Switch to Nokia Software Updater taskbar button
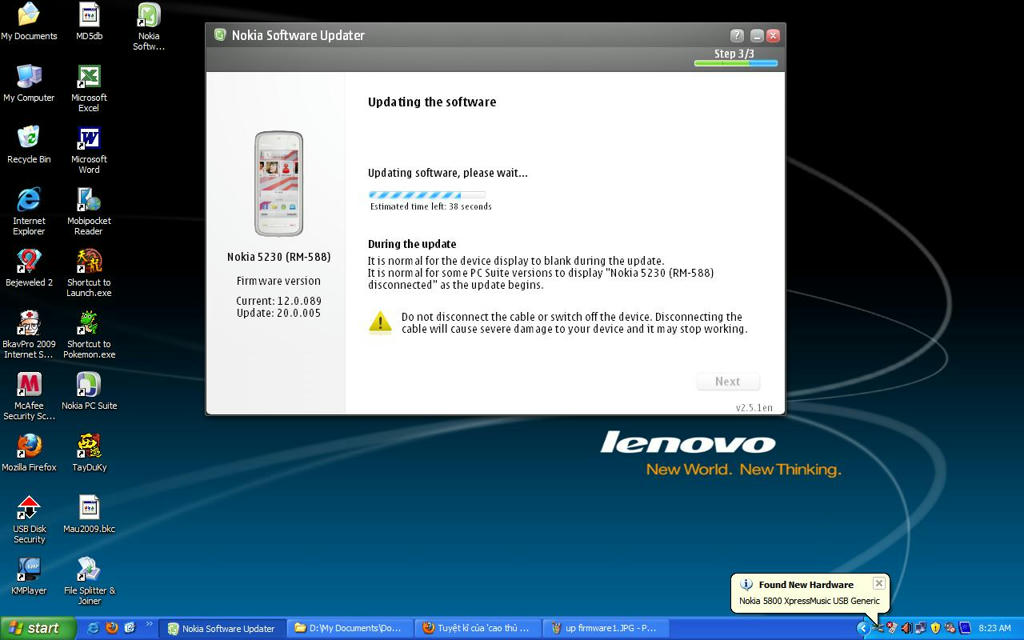1024x640 pixels. [222, 628]
